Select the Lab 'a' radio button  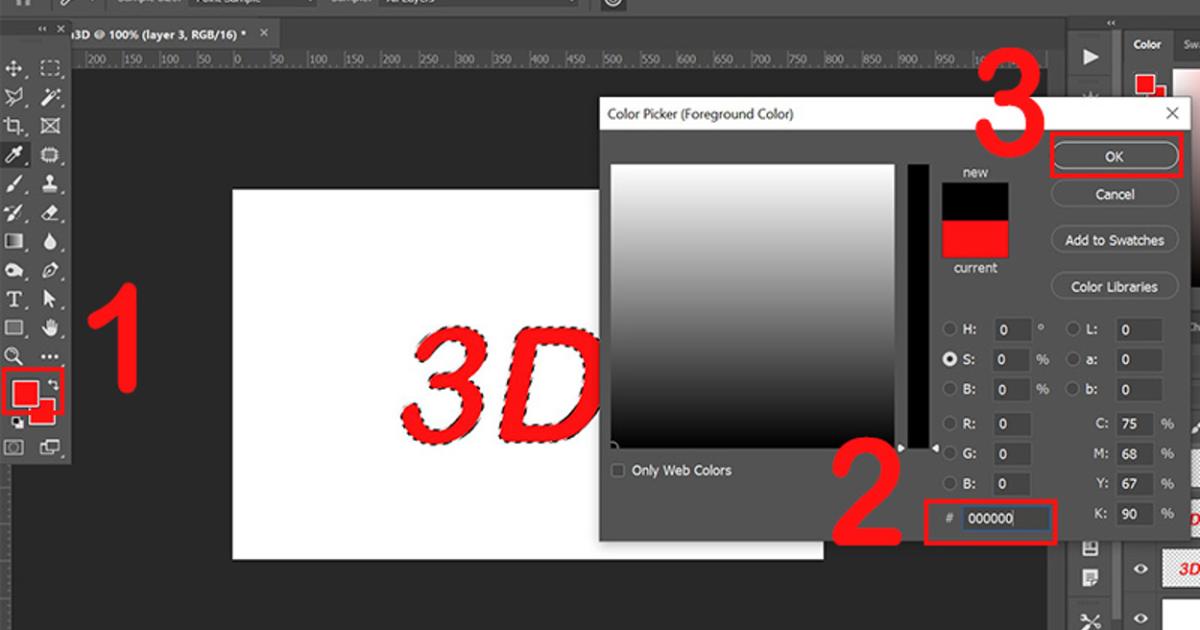tap(1073, 359)
